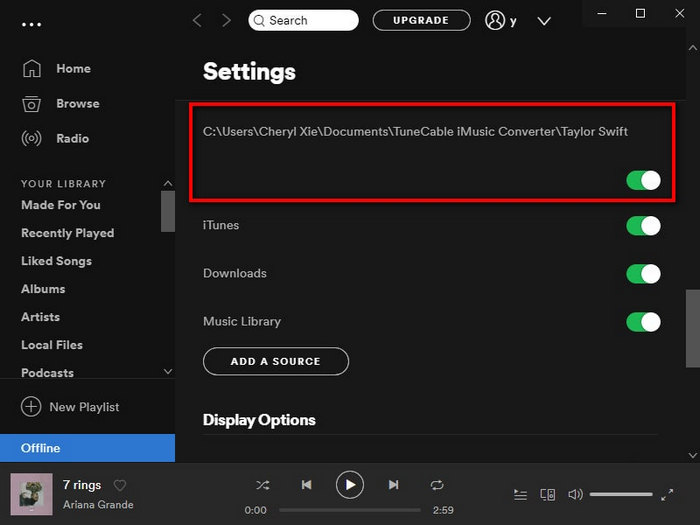
Task: Open Made For You
Action: [61, 205]
